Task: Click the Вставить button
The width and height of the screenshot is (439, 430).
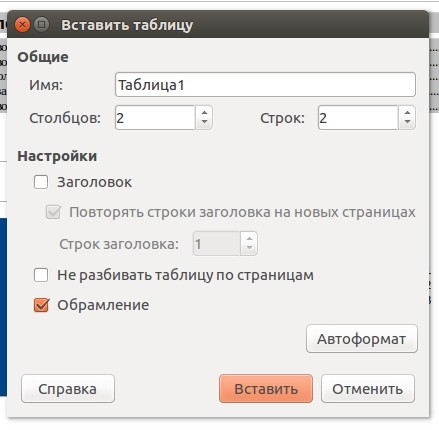Action: click(266, 389)
